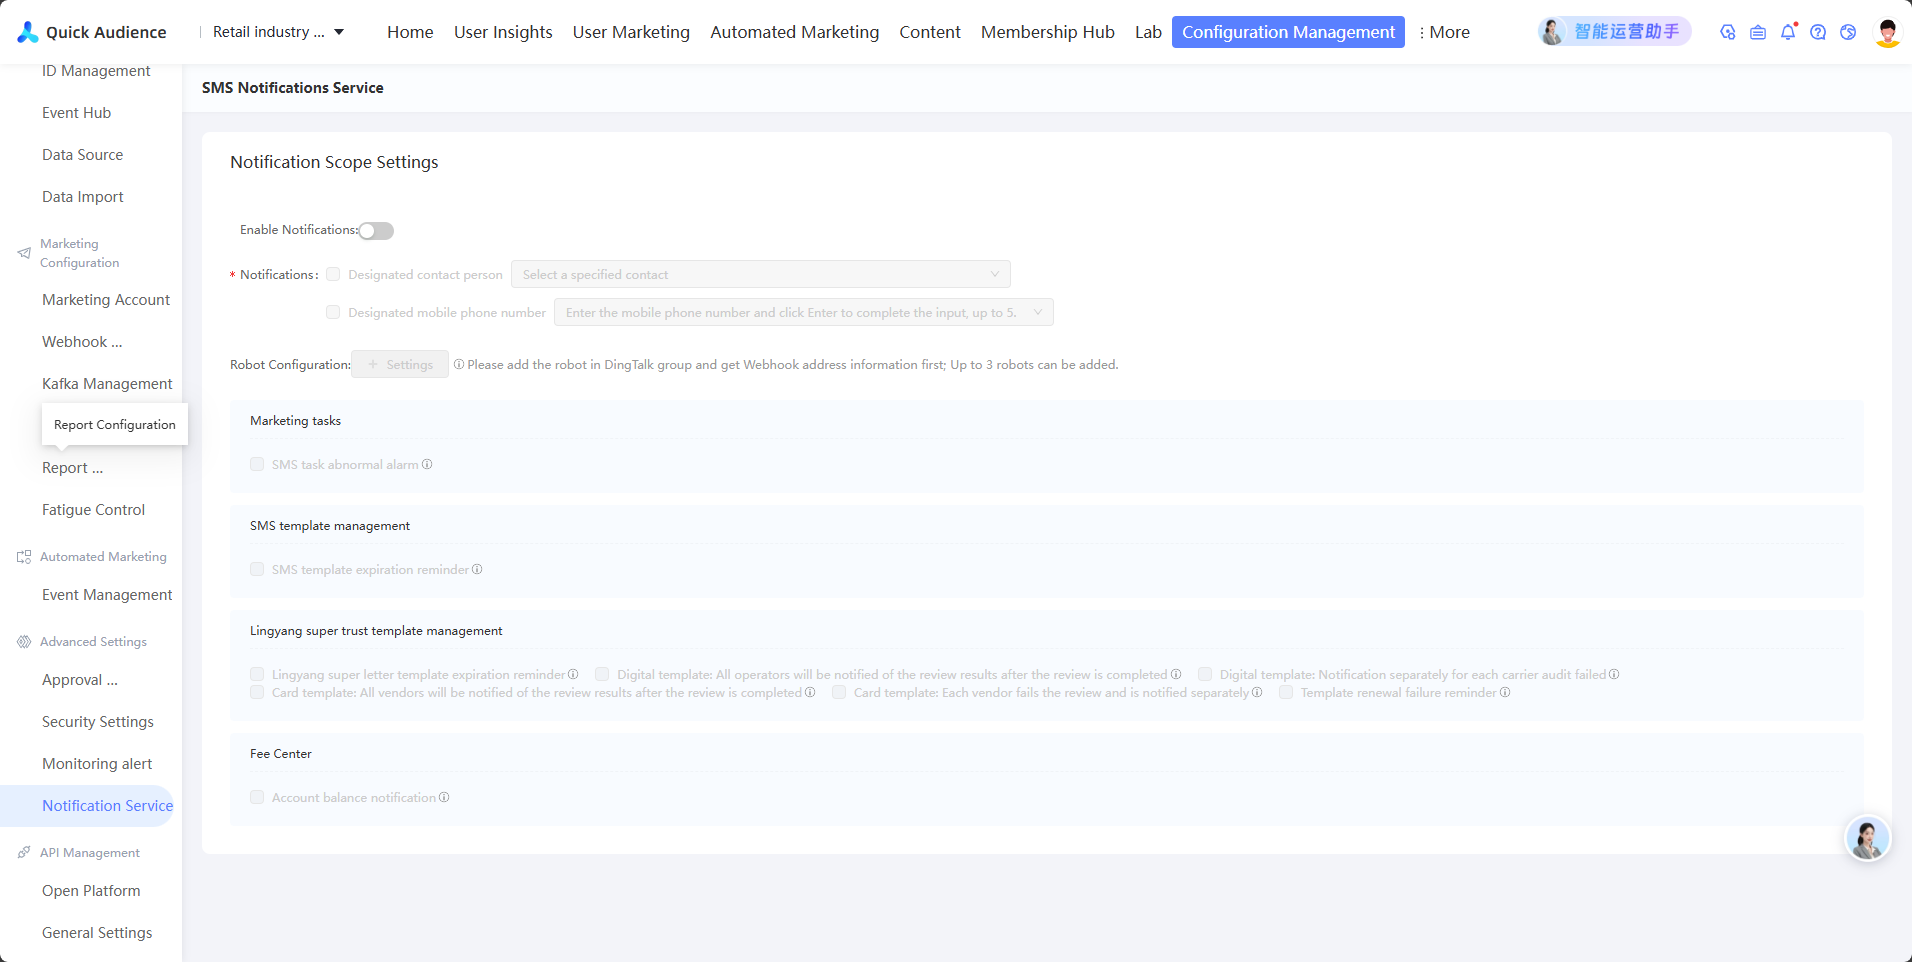Image resolution: width=1912 pixels, height=962 pixels.
Task: Click info icon after Lingyang super letter expiration reminder
Action: point(573,674)
